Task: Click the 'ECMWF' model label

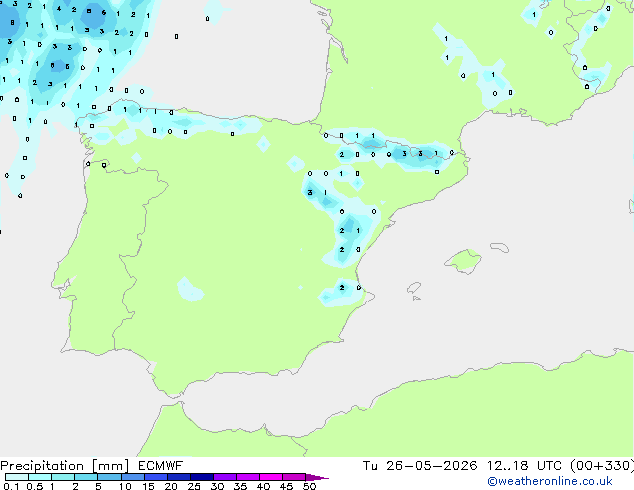Action: pos(161,466)
